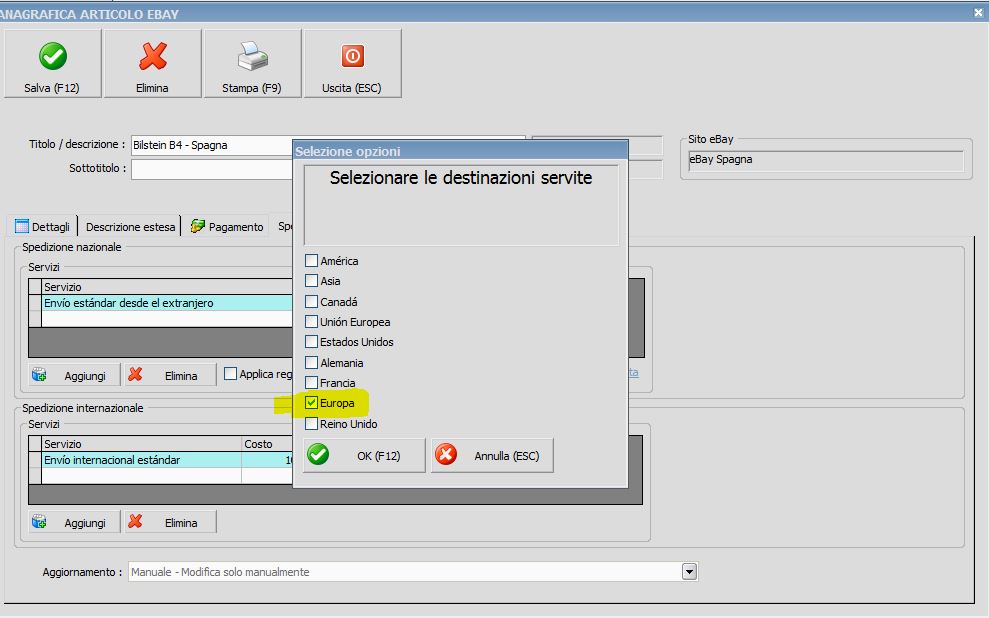The width and height of the screenshot is (989, 618).
Task: Click the Servizio header in national services
Action: click(x=167, y=287)
